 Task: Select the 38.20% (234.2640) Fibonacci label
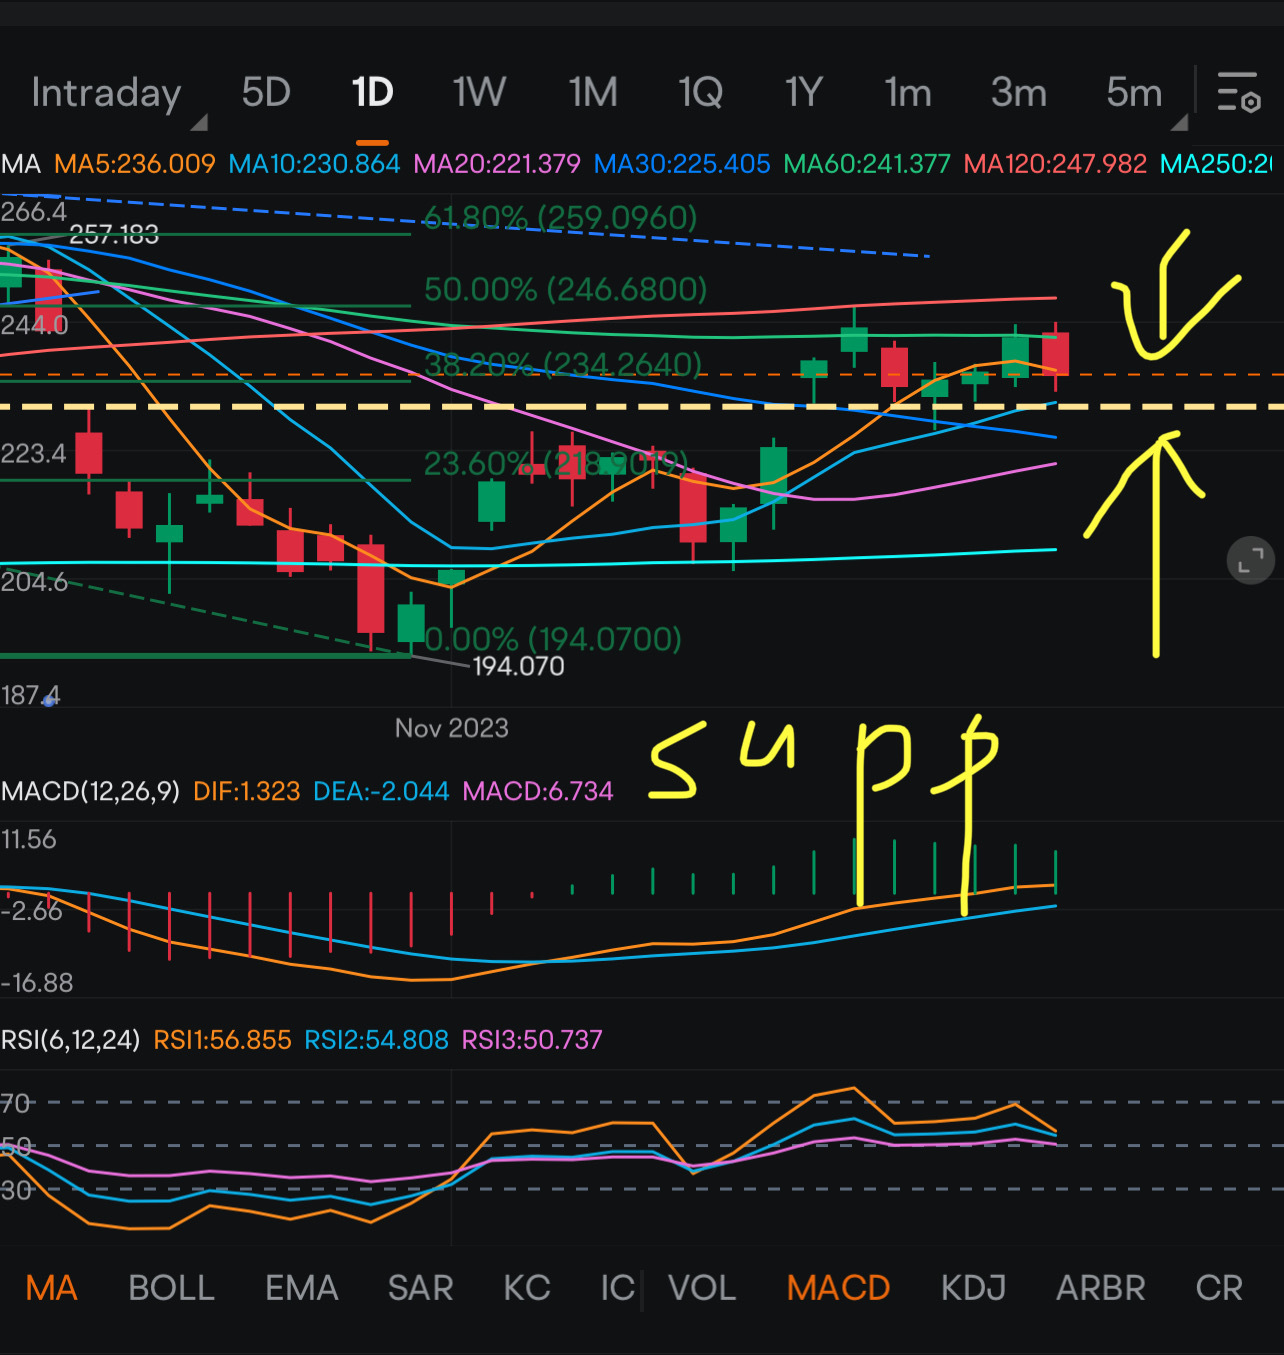point(562,364)
